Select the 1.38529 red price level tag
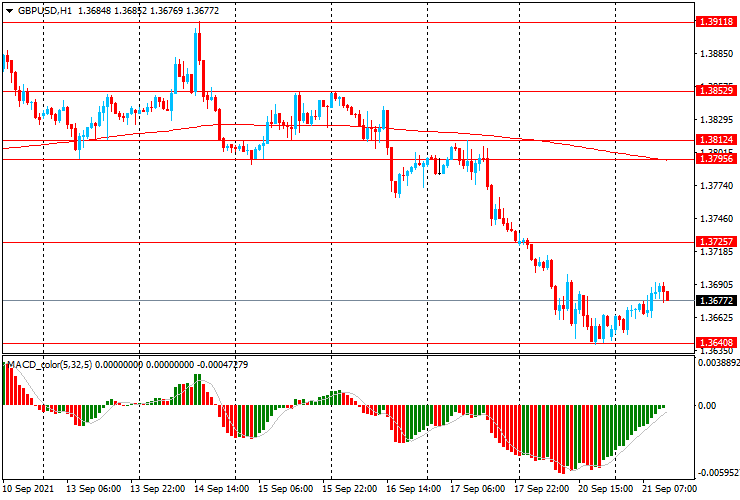Screen dimensions: 740x500 (x=716, y=91)
